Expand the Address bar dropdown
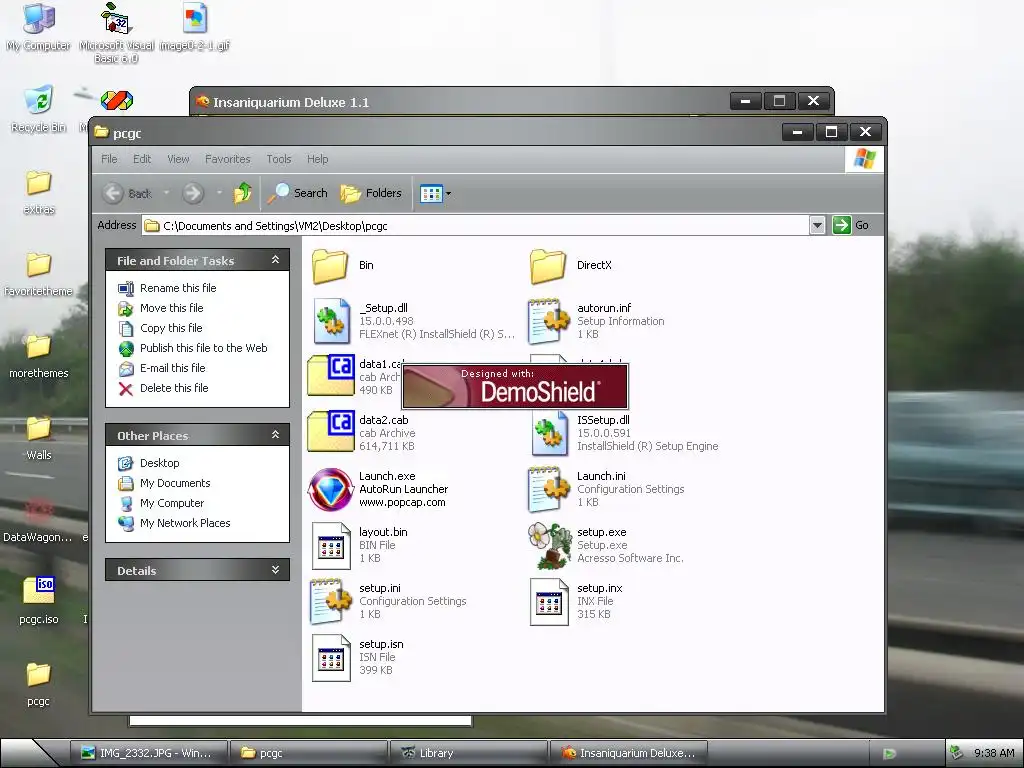 pyautogui.click(x=817, y=225)
